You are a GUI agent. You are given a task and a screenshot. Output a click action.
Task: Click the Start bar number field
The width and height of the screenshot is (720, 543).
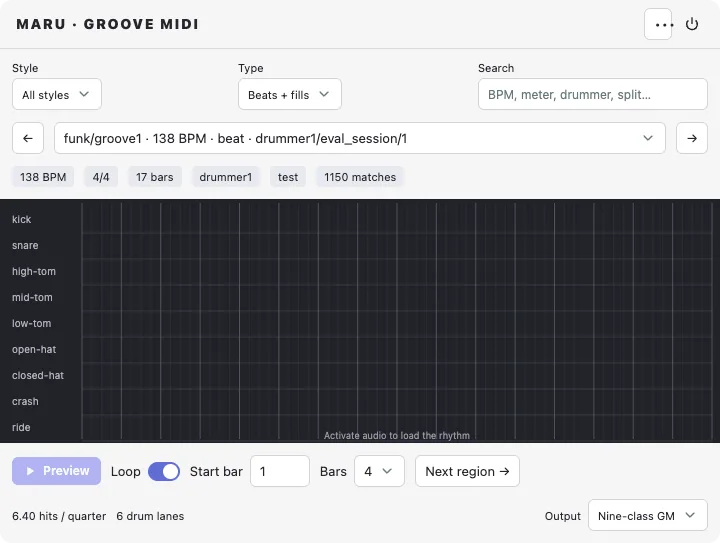tap(280, 471)
